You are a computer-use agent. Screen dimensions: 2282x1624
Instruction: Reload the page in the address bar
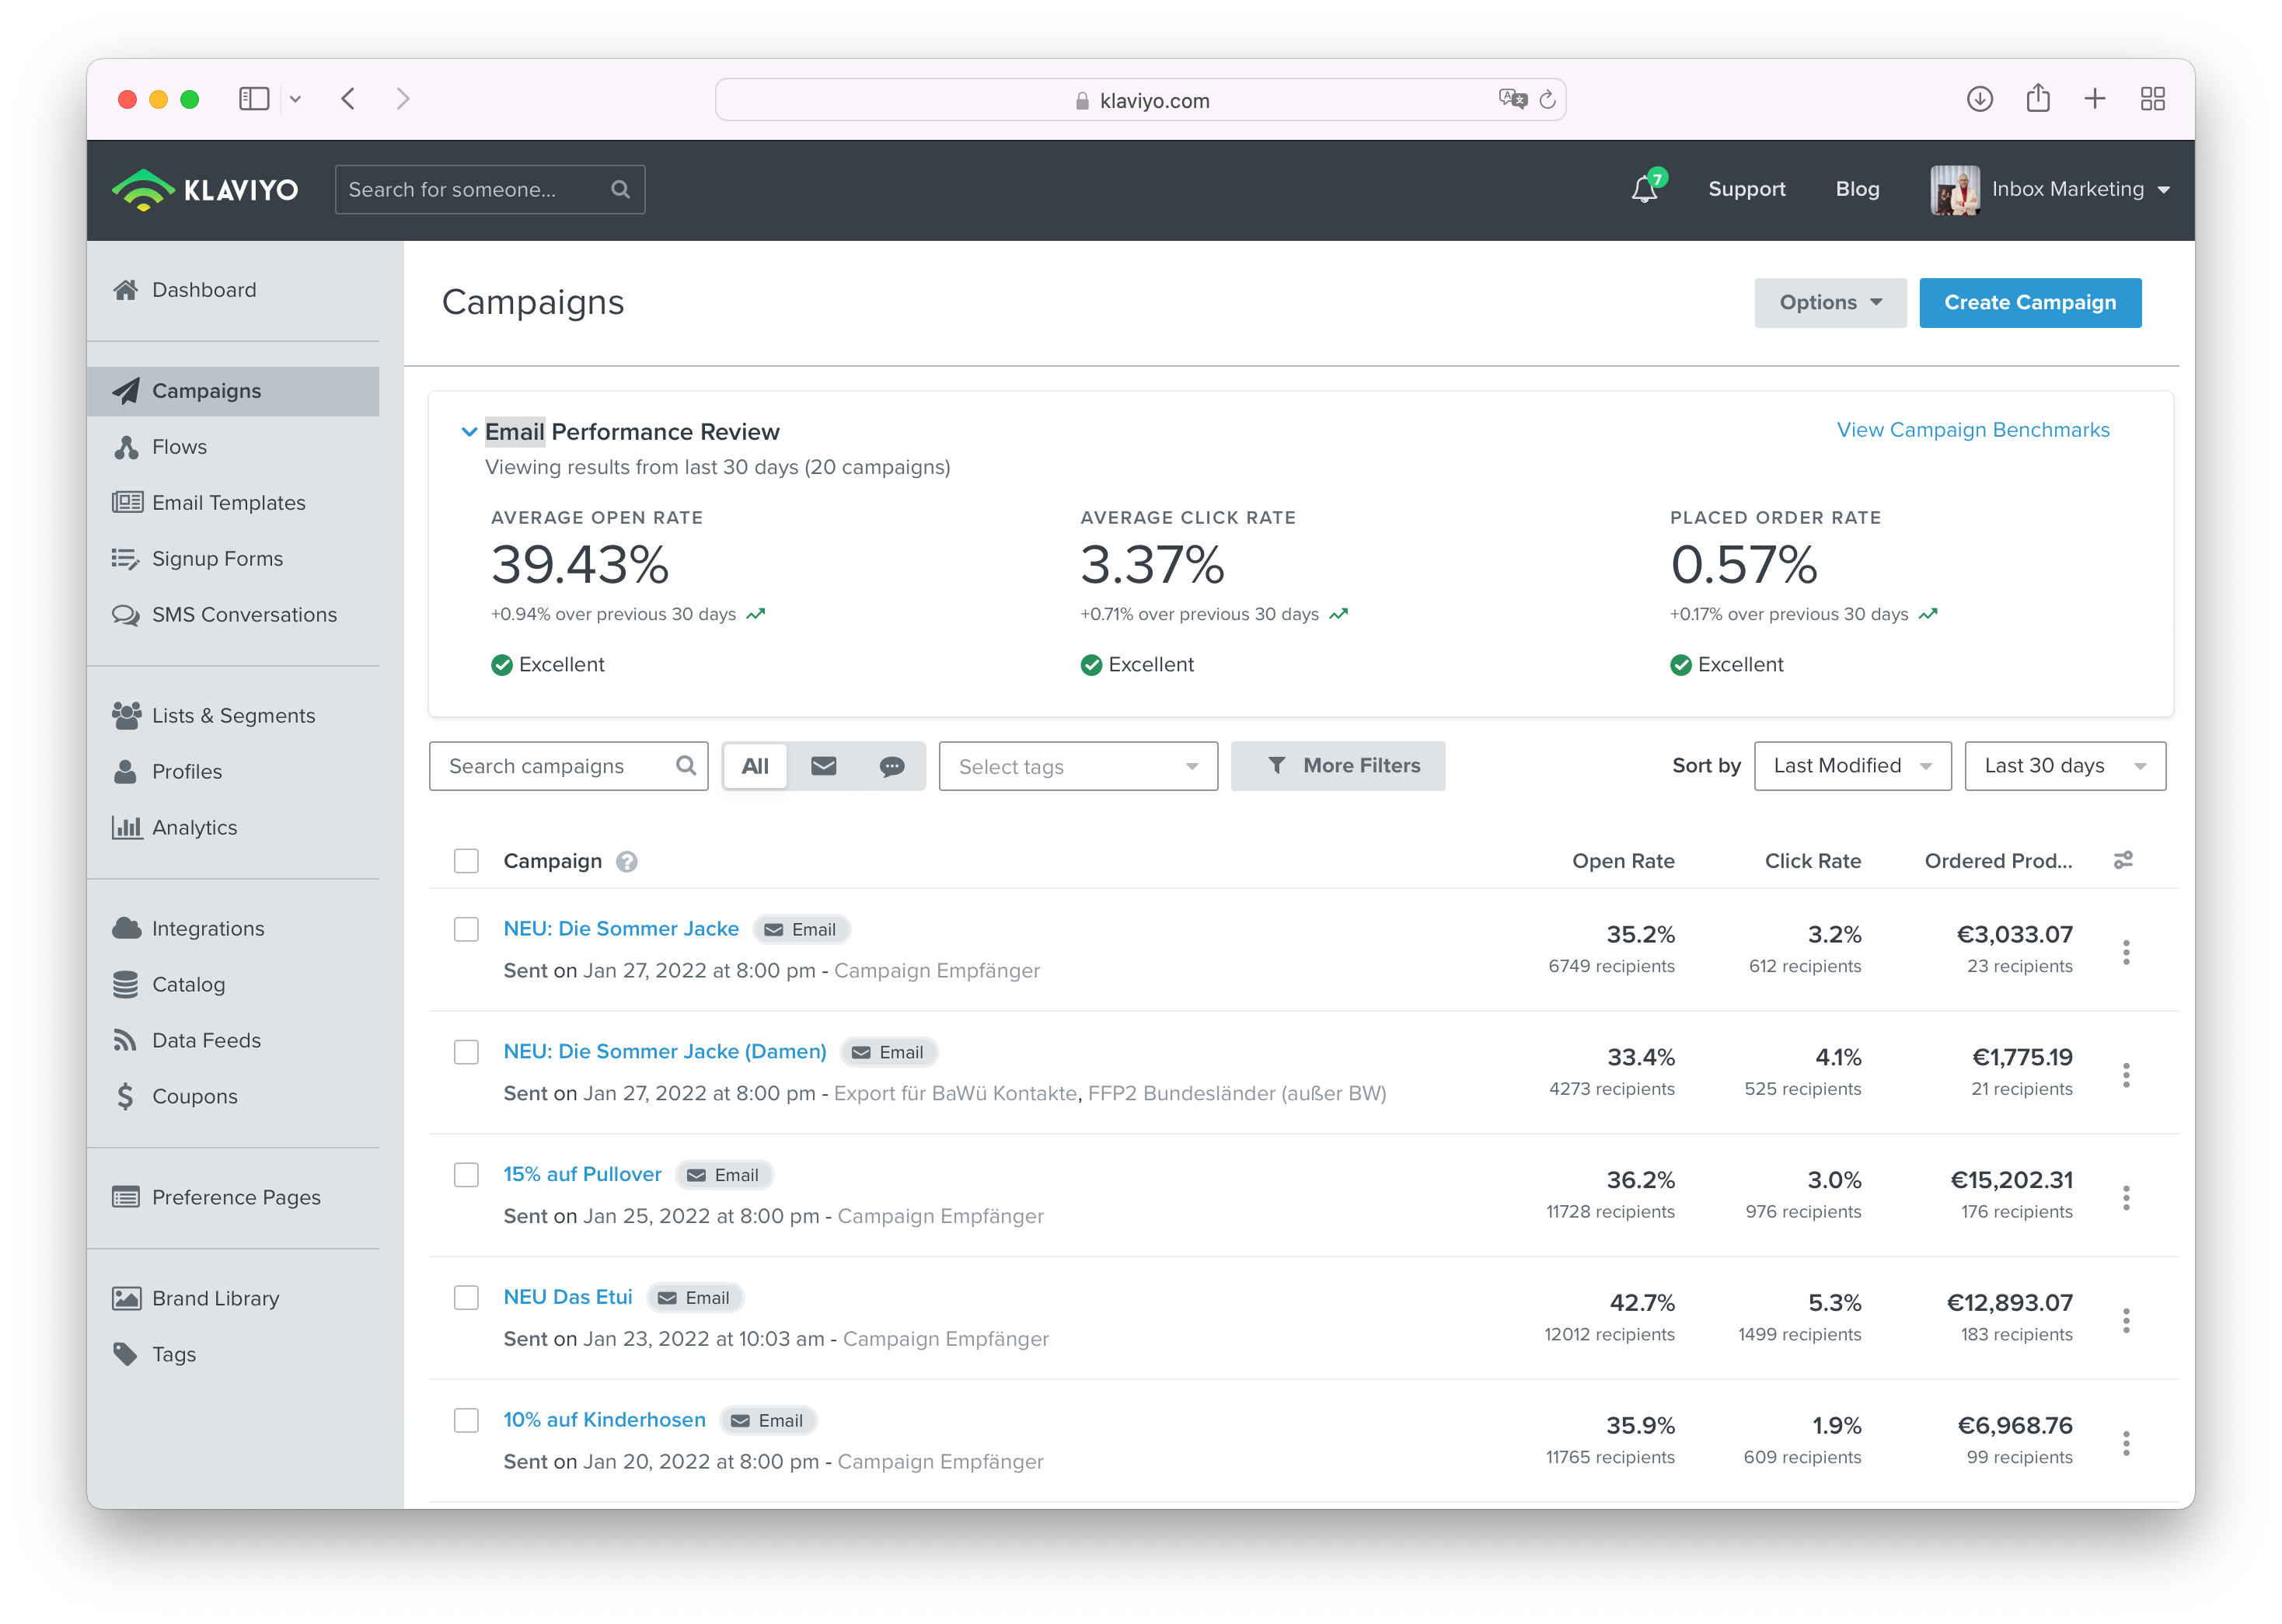pos(1547,99)
